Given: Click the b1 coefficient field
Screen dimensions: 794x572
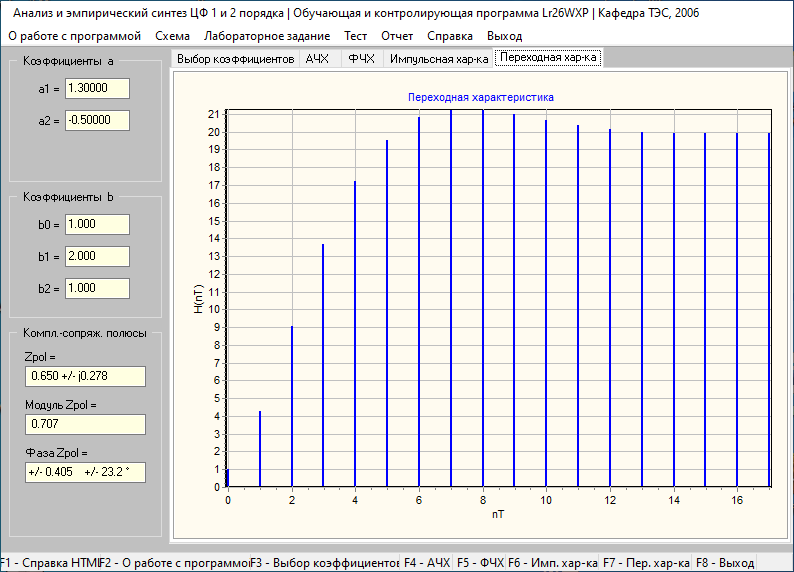Looking at the screenshot, I should [x=97, y=256].
